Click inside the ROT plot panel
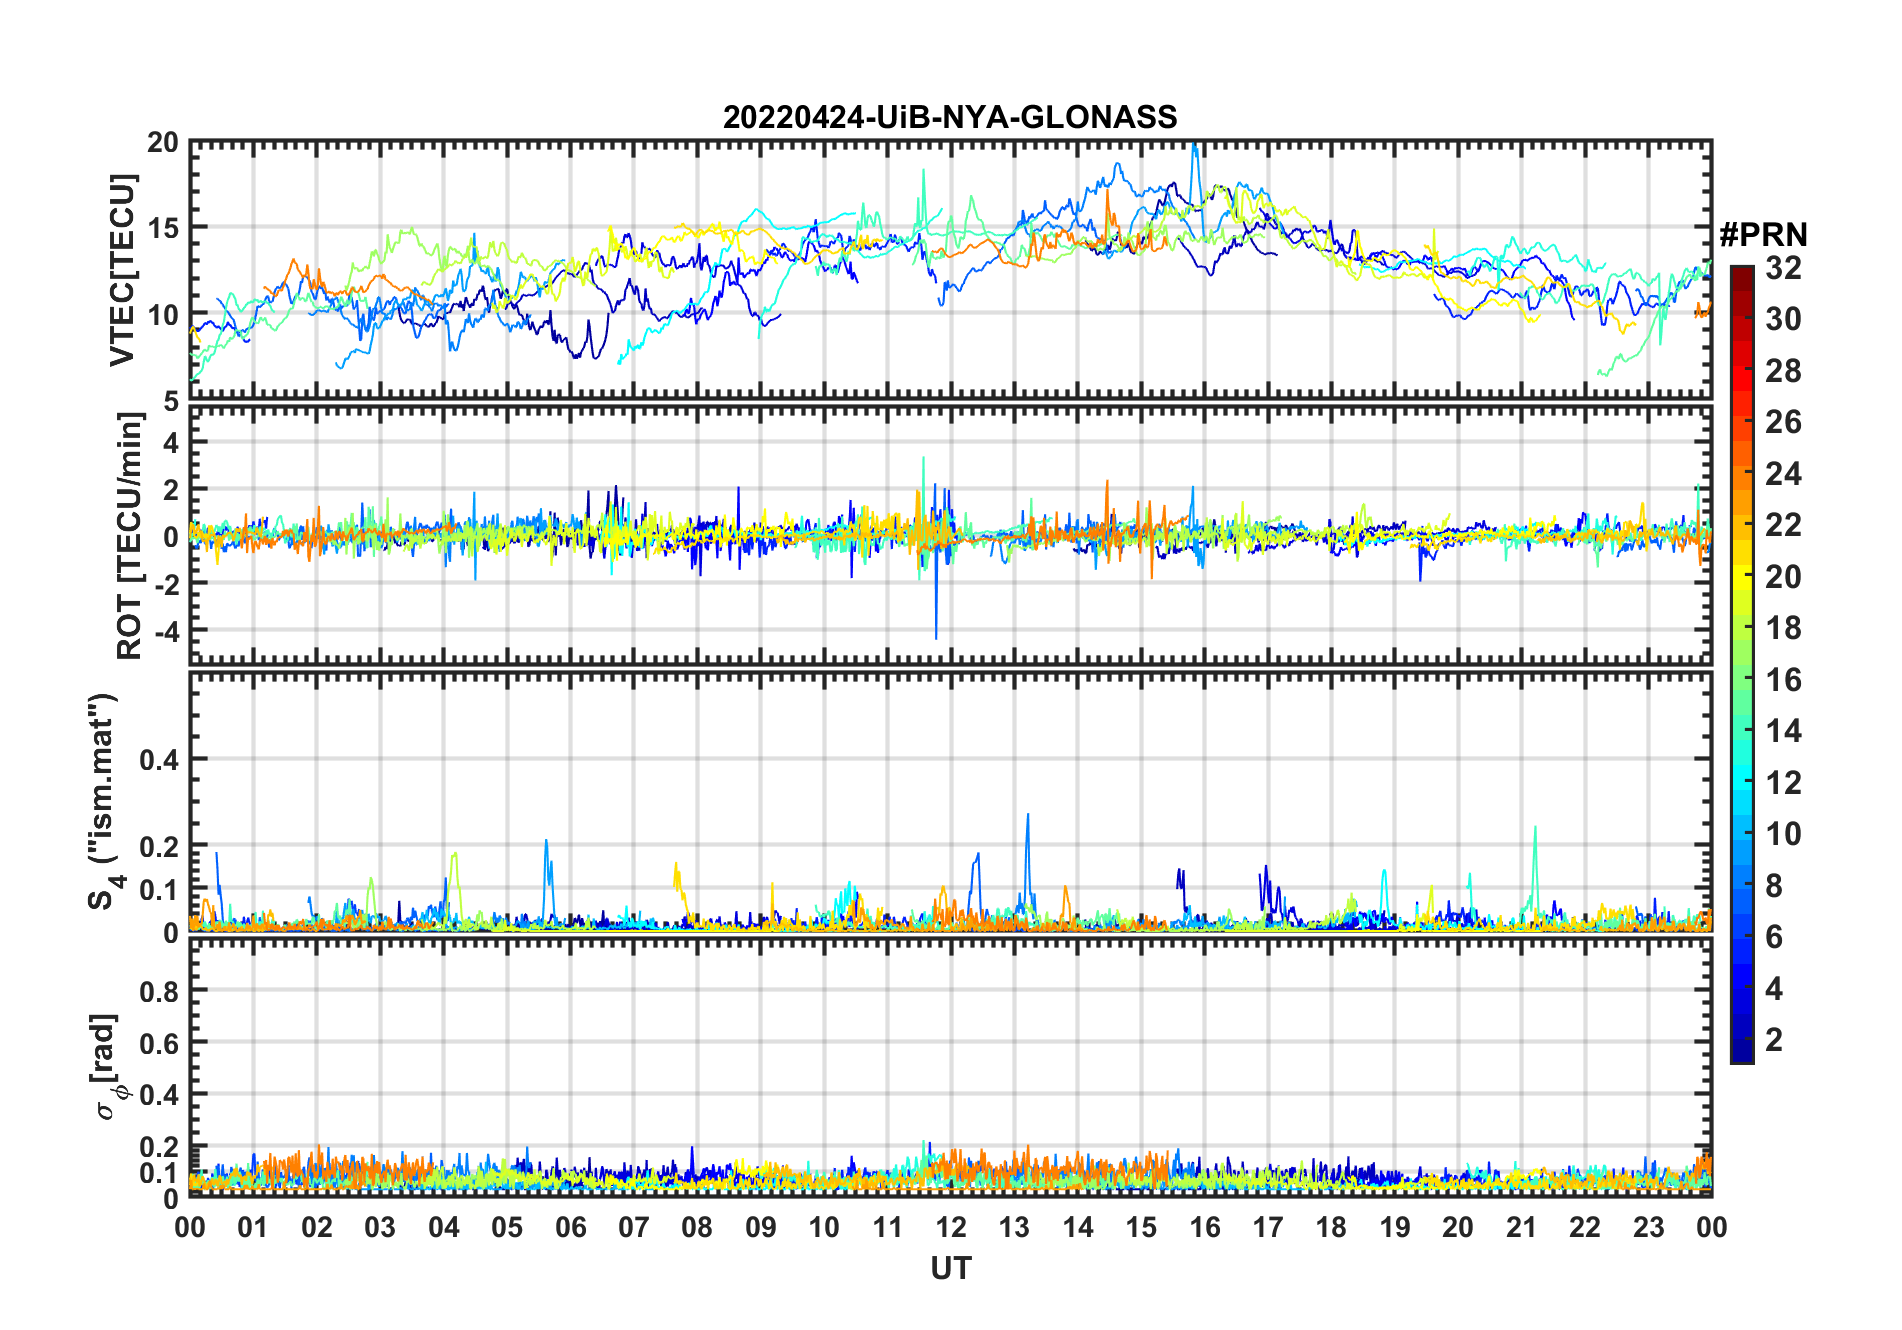 [950, 535]
